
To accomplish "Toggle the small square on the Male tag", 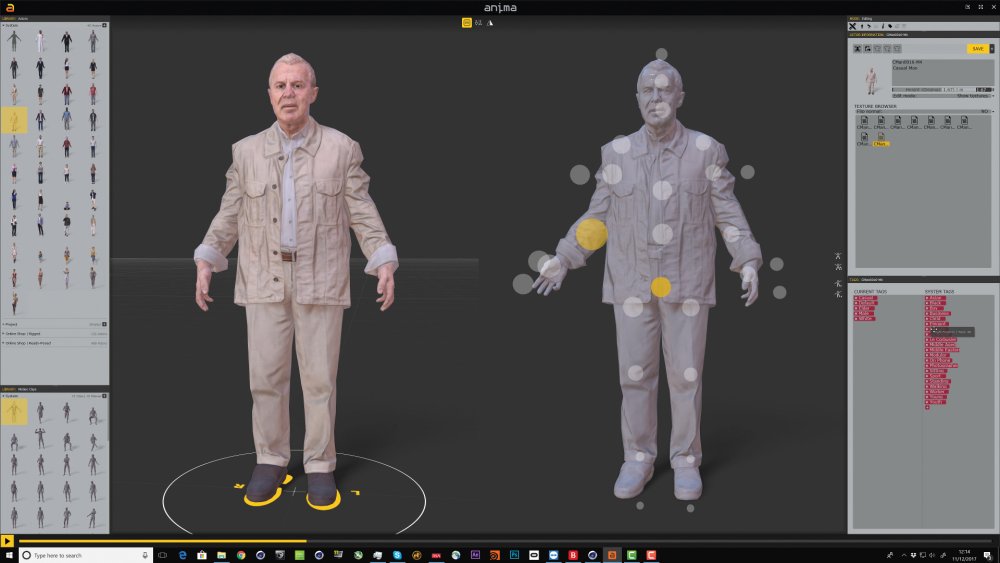I will 857,313.
